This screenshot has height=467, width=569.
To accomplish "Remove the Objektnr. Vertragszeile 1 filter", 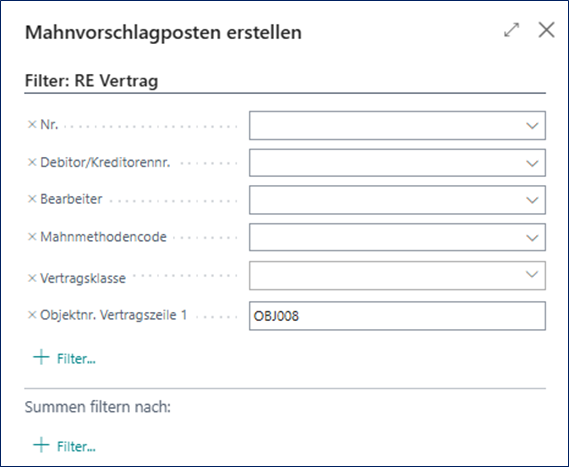I will tap(32, 315).
